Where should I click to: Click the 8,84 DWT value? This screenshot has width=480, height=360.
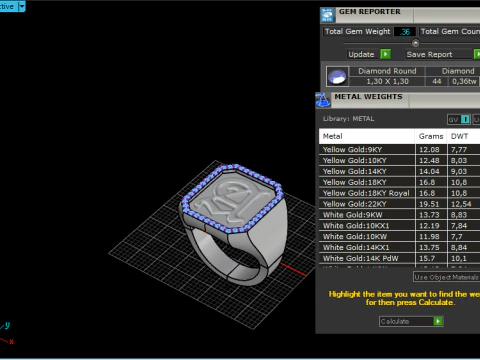click(459, 248)
